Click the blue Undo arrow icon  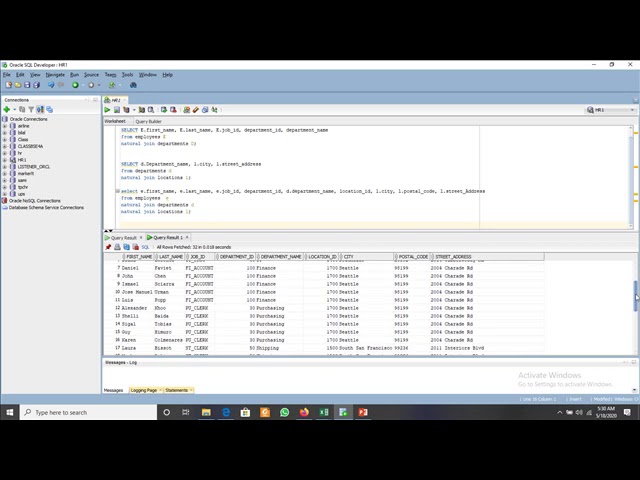click(51, 85)
